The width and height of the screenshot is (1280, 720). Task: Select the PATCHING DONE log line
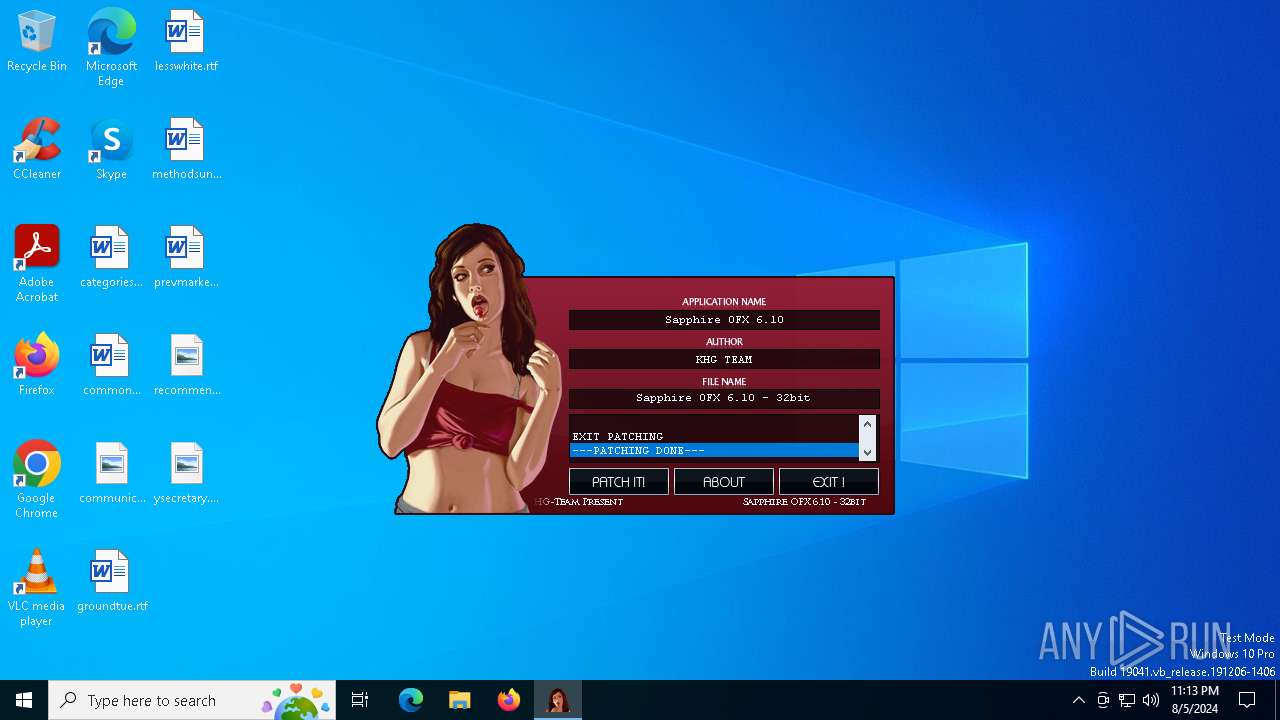pyautogui.click(x=714, y=451)
